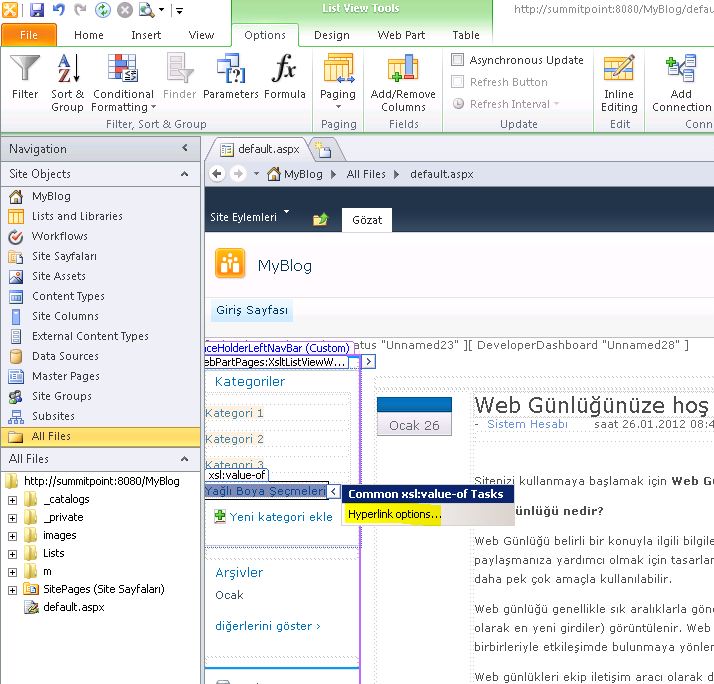Select Master Pages in navigation

[65, 376]
